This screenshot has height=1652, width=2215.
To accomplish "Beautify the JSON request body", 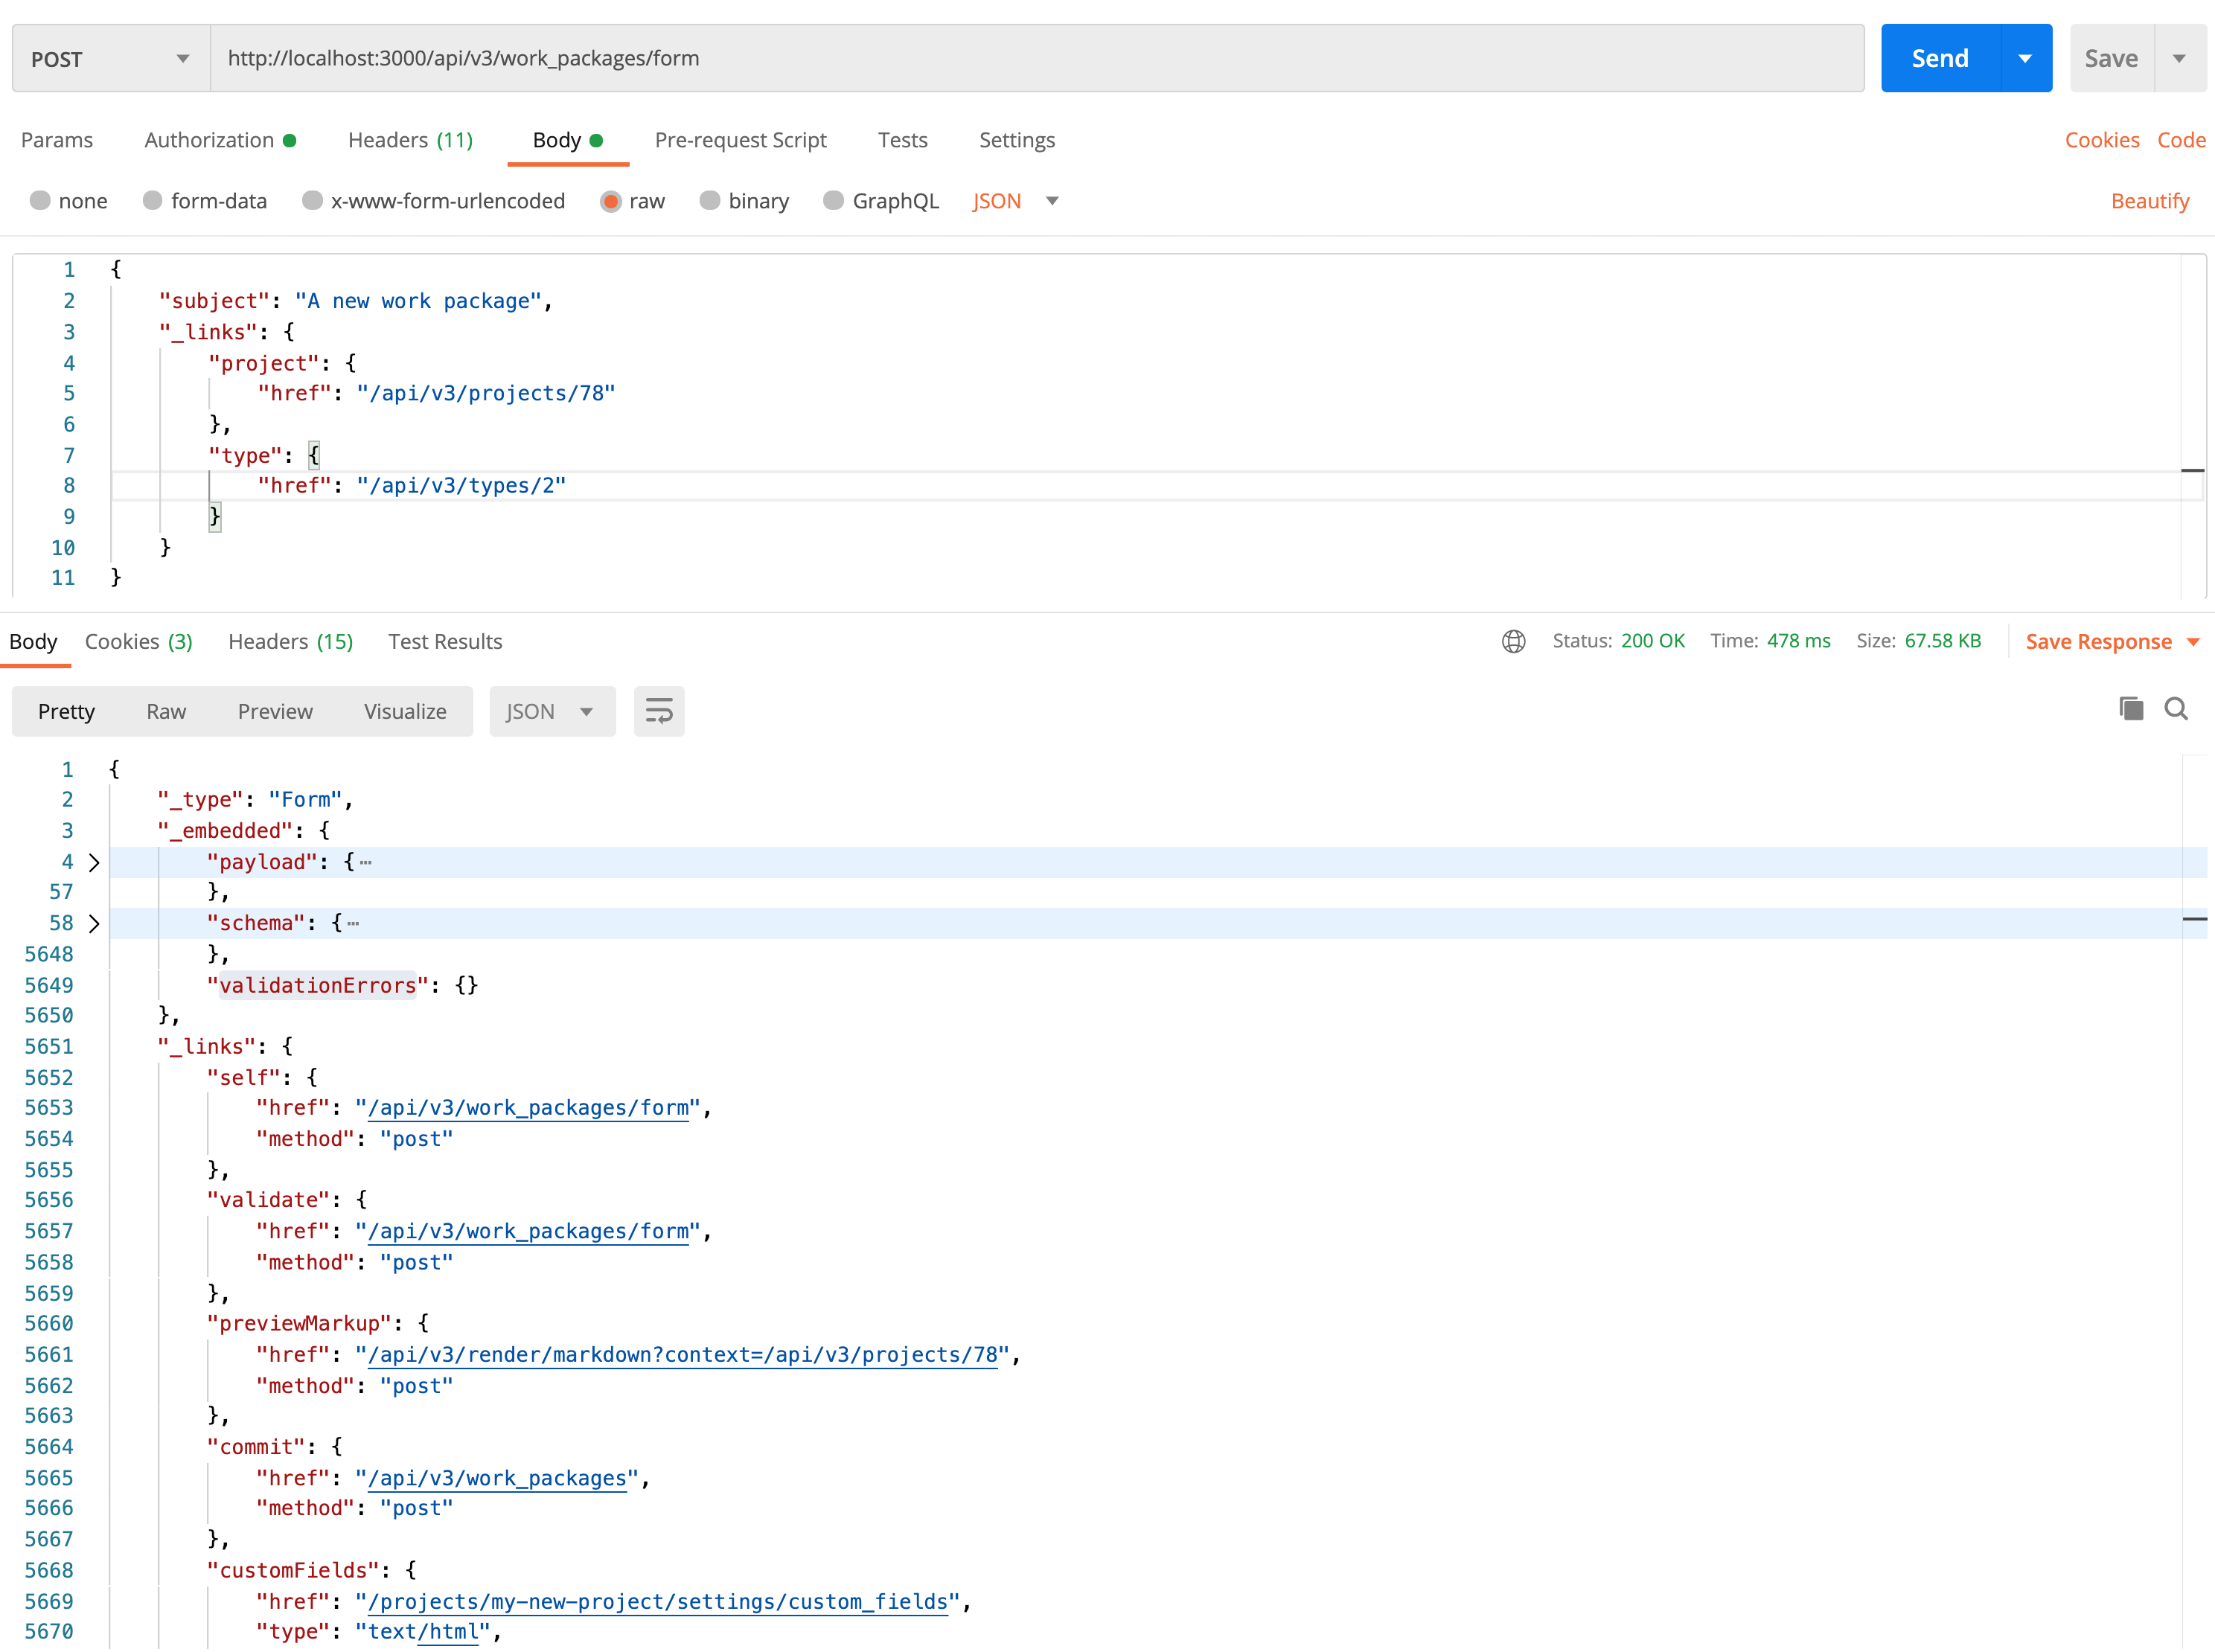I will pyautogui.click(x=2150, y=201).
